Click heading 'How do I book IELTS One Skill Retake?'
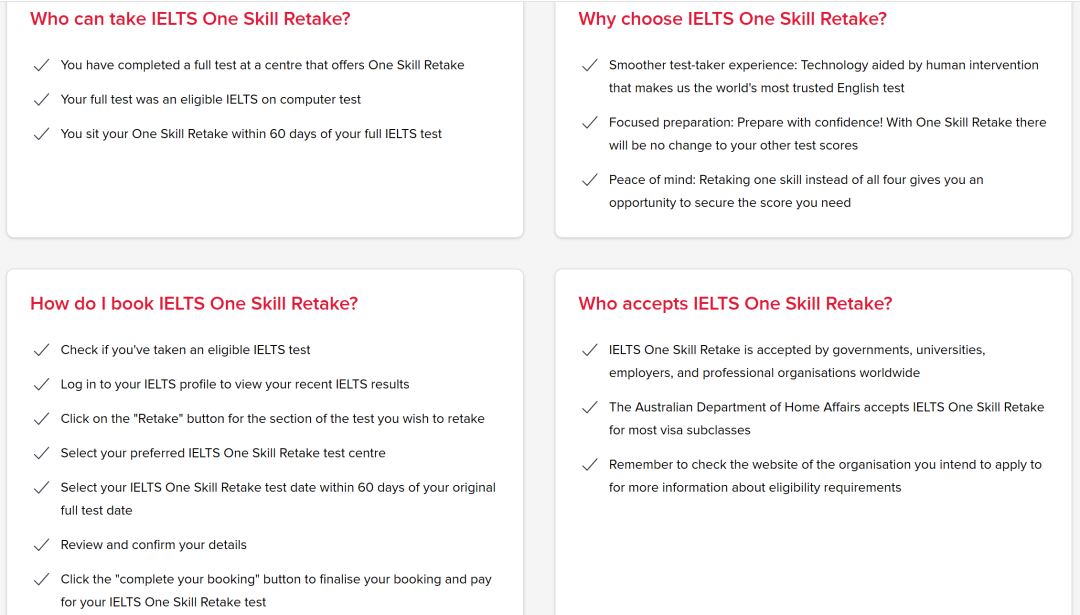1080x615 pixels. point(194,304)
